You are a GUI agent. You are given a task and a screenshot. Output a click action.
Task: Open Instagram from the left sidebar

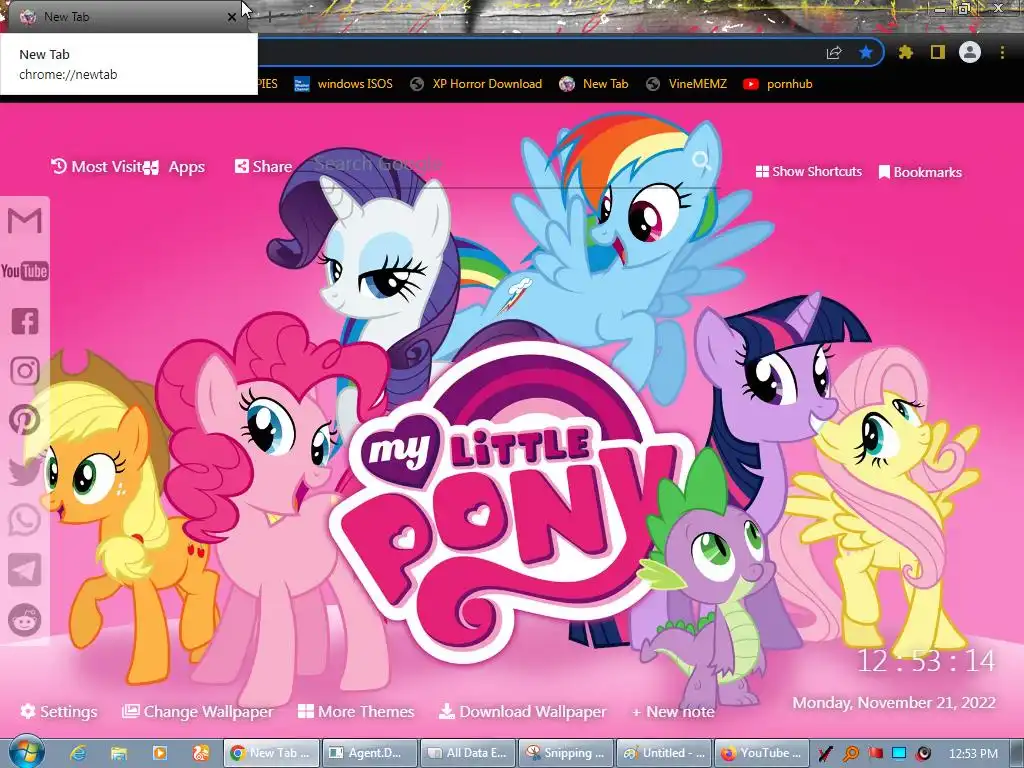[x=25, y=370]
